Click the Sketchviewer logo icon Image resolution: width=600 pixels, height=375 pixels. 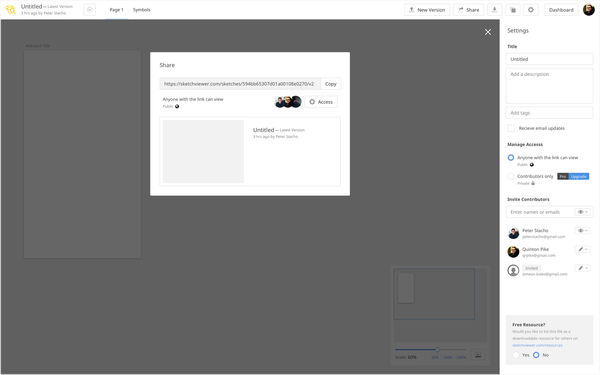10,10
